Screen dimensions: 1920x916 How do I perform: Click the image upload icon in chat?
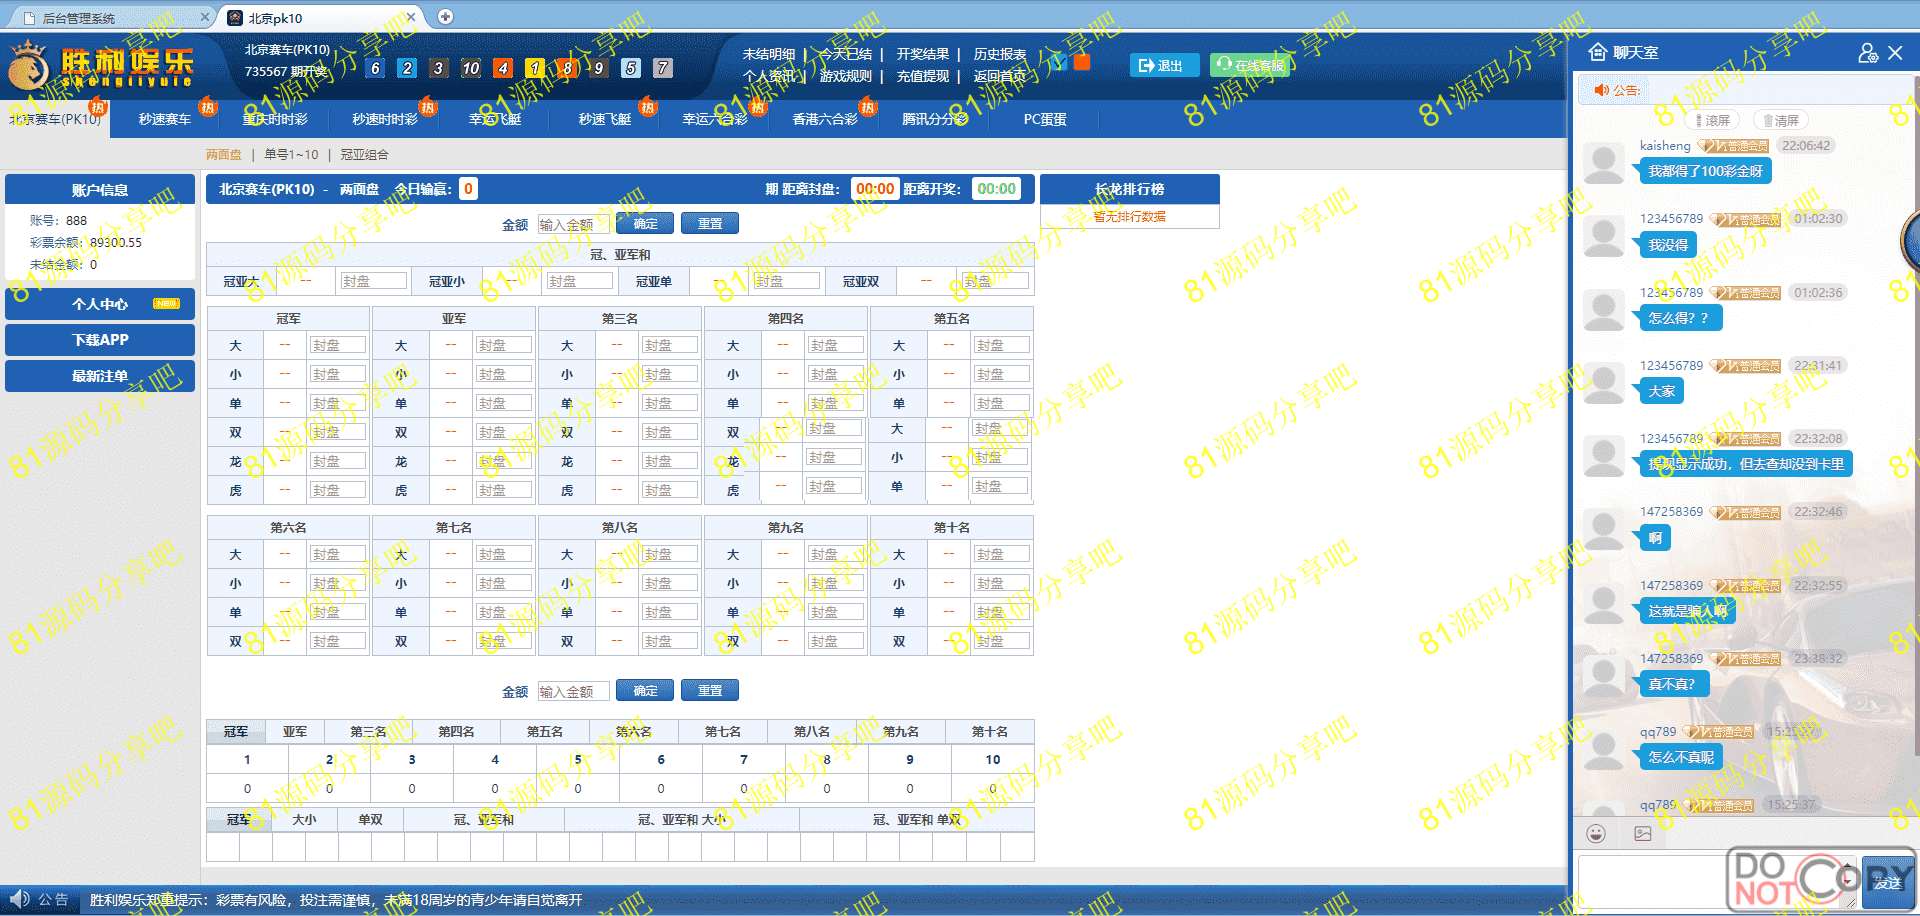1643,833
